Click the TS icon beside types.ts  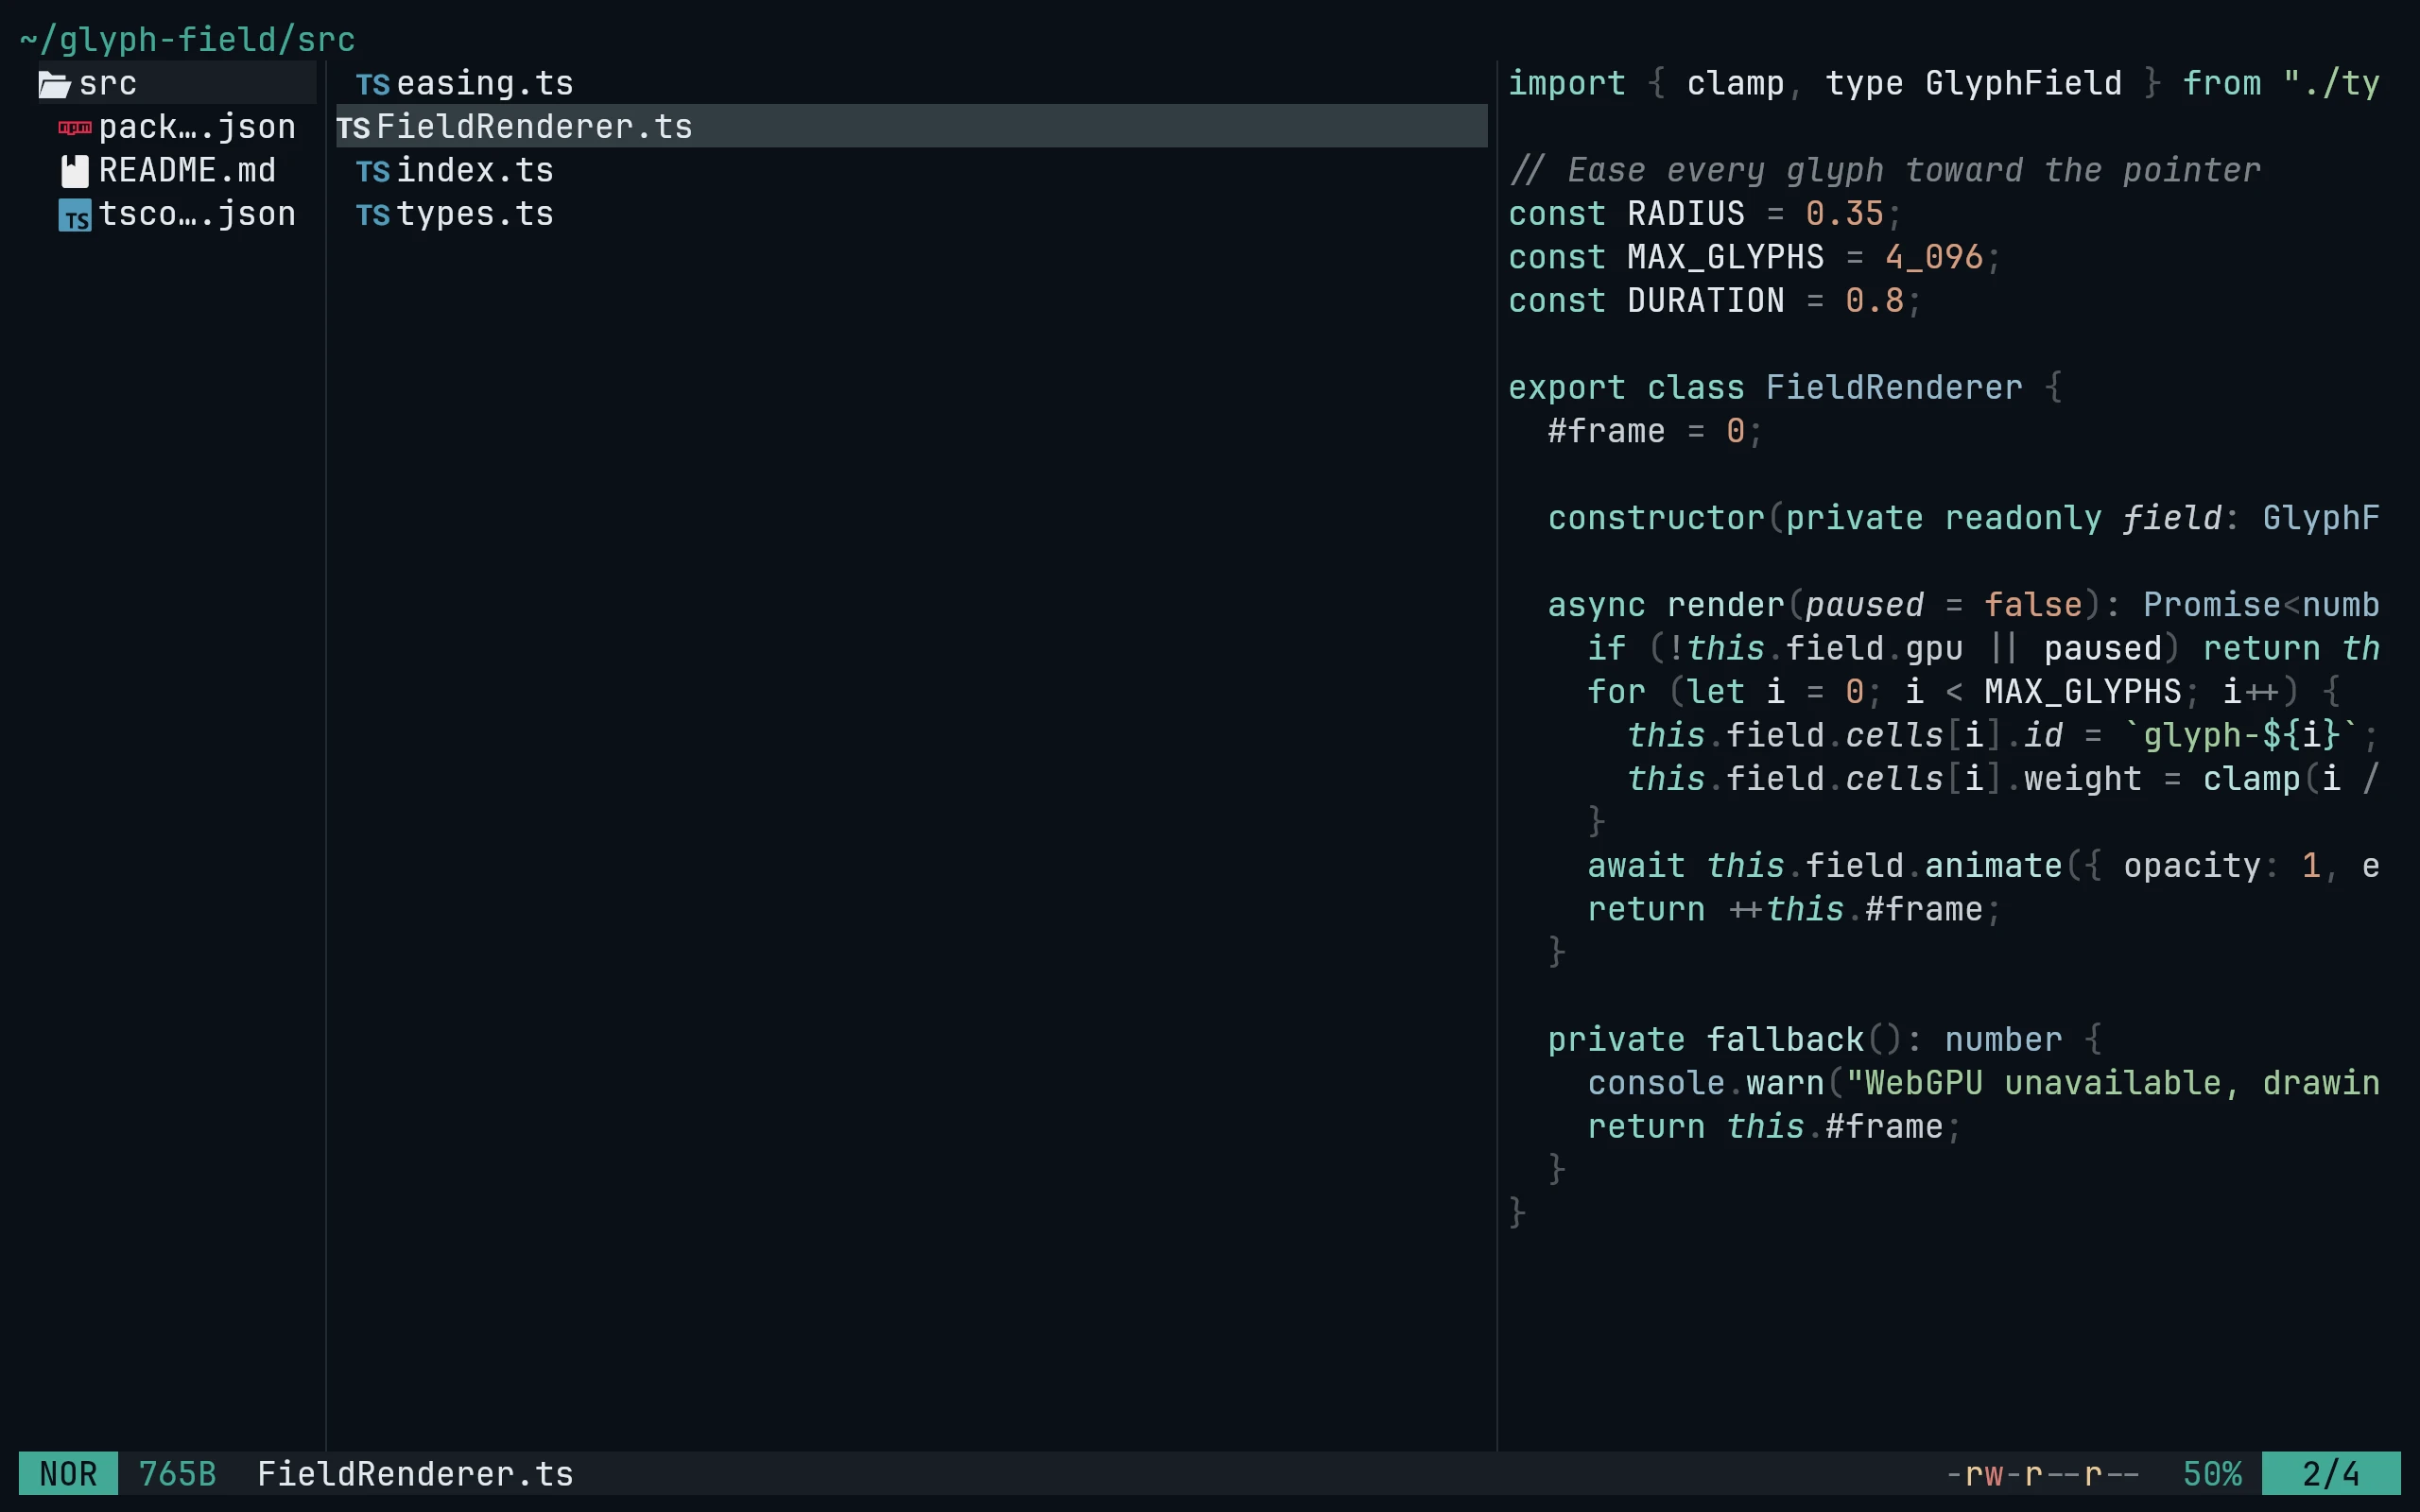tap(373, 215)
